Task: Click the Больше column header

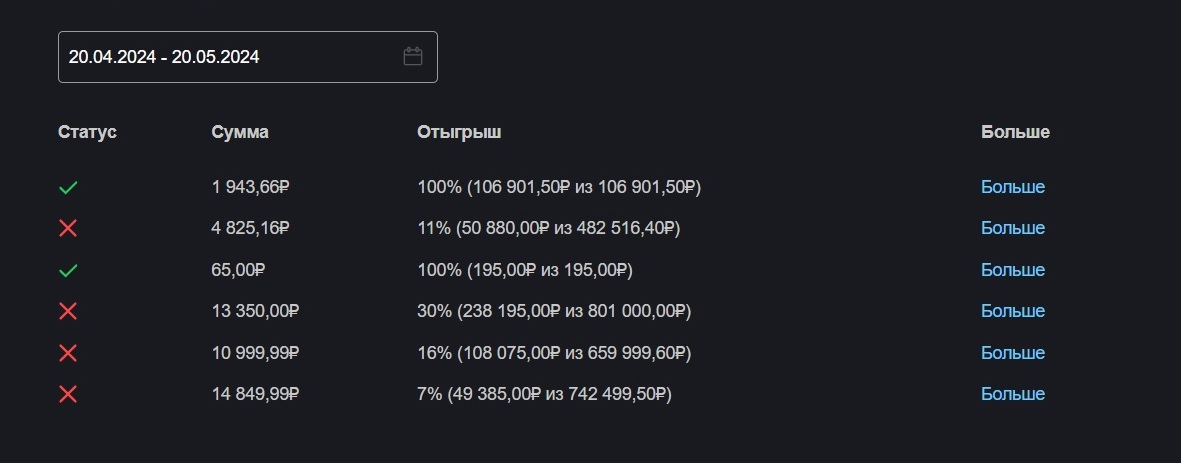Action: pos(1015,132)
